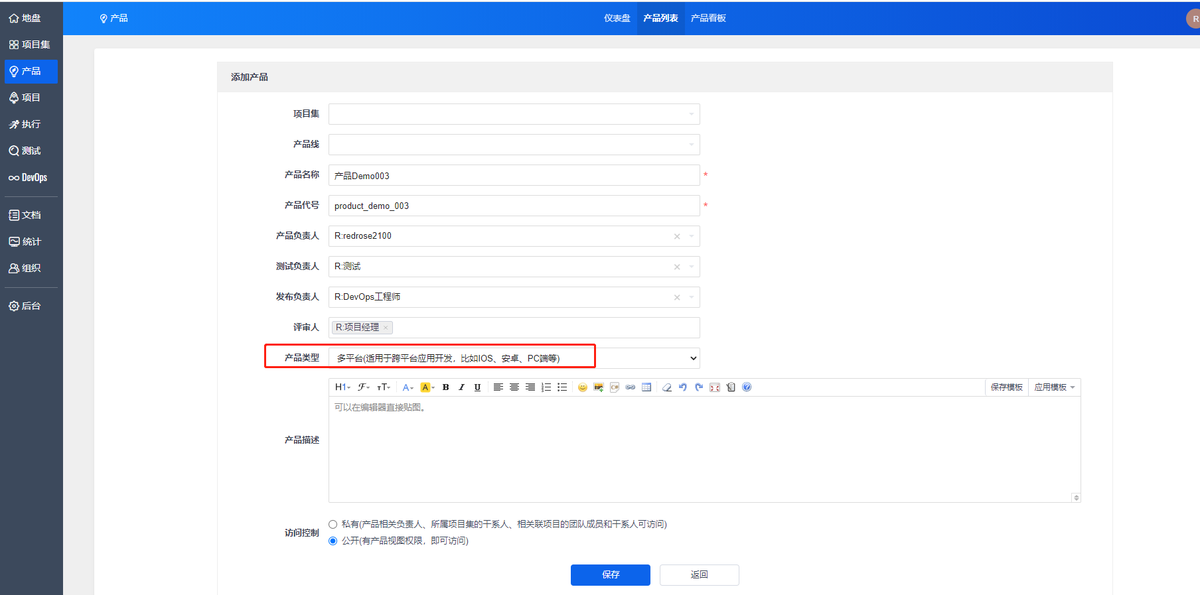Click the 产品 breadcrumb in top bar
This screenshot has width=1200, height=595.
(114, 18)
